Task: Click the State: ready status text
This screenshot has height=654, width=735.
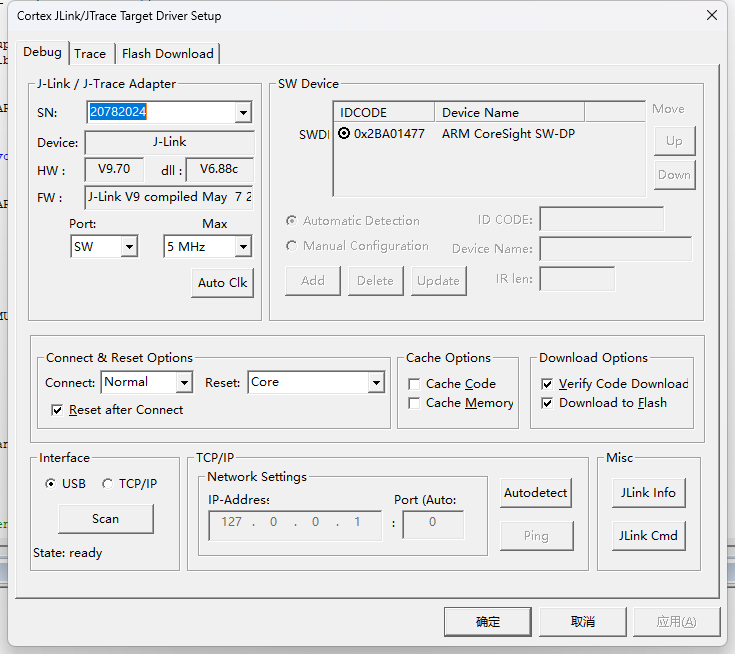Action: tap(68, 553)
